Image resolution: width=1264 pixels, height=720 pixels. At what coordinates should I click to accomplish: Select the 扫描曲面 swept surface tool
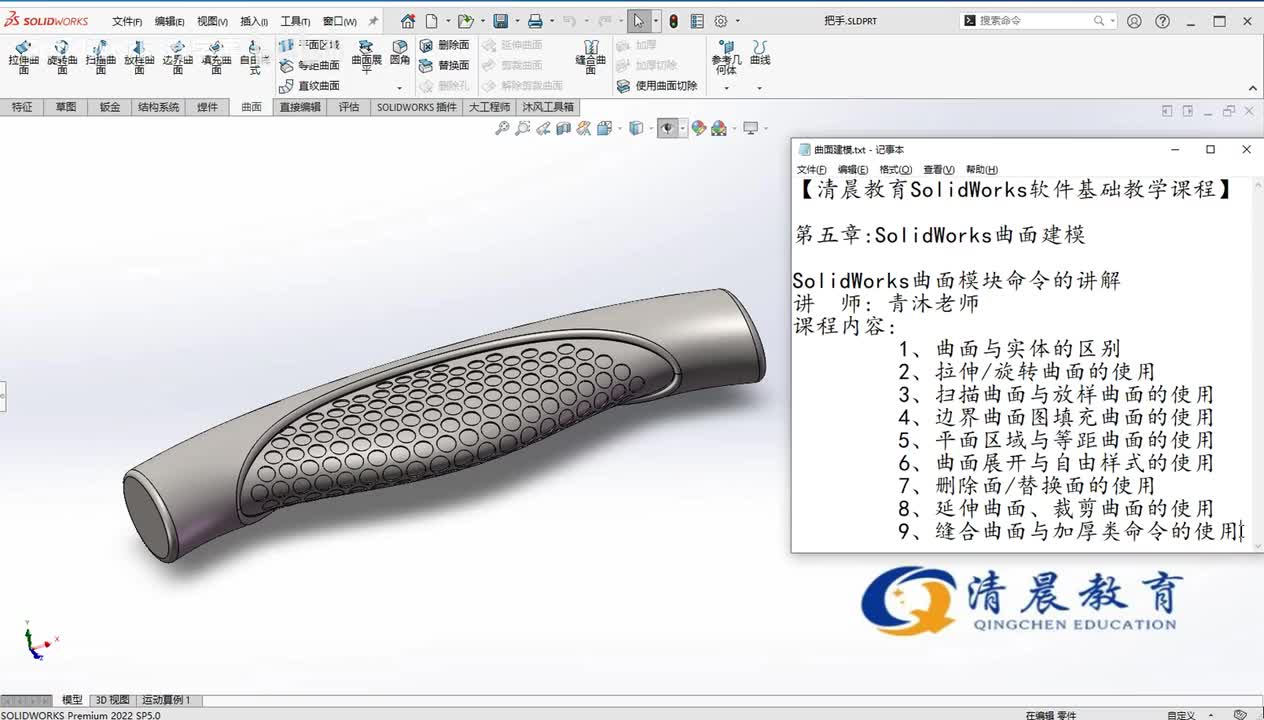tap(101, 58)
